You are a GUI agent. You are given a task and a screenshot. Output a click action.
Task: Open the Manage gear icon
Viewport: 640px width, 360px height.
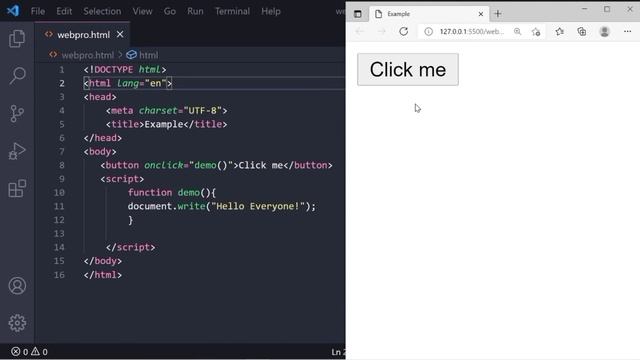point(17,323)
